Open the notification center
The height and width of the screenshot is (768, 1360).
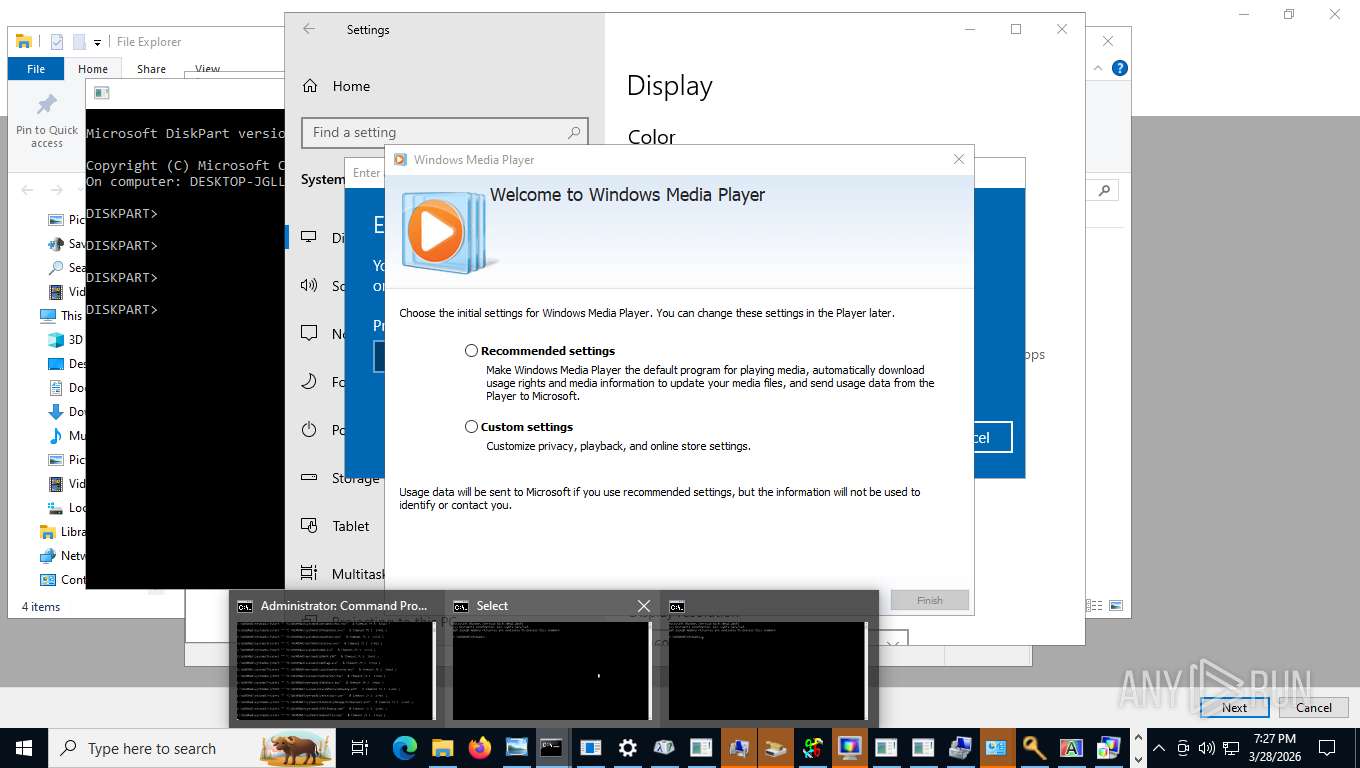[x=1327, y=748]
